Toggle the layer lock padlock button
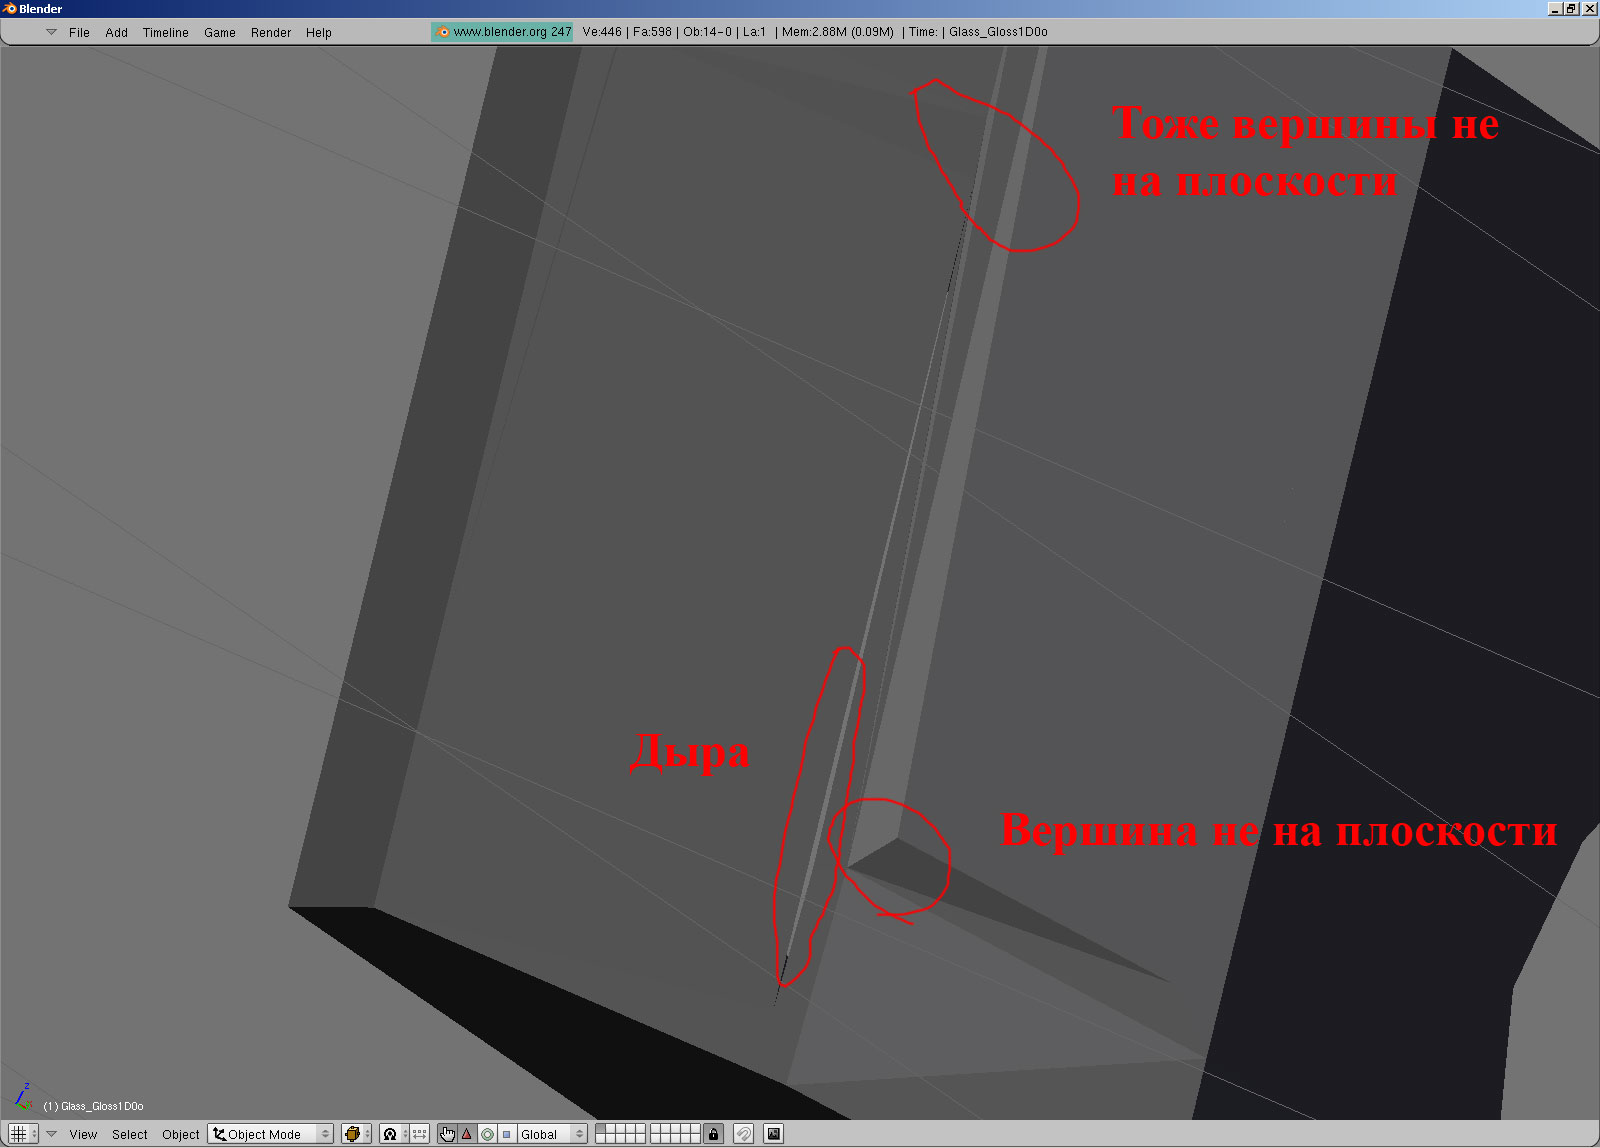The height and width of the screenshot is (1148, 1600). 713,1134
